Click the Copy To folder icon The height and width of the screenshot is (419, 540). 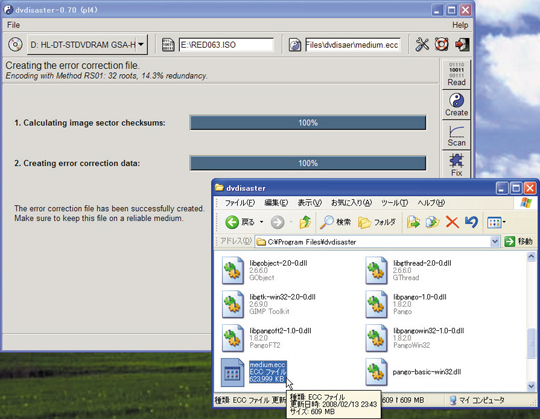(x=433, y=222)
